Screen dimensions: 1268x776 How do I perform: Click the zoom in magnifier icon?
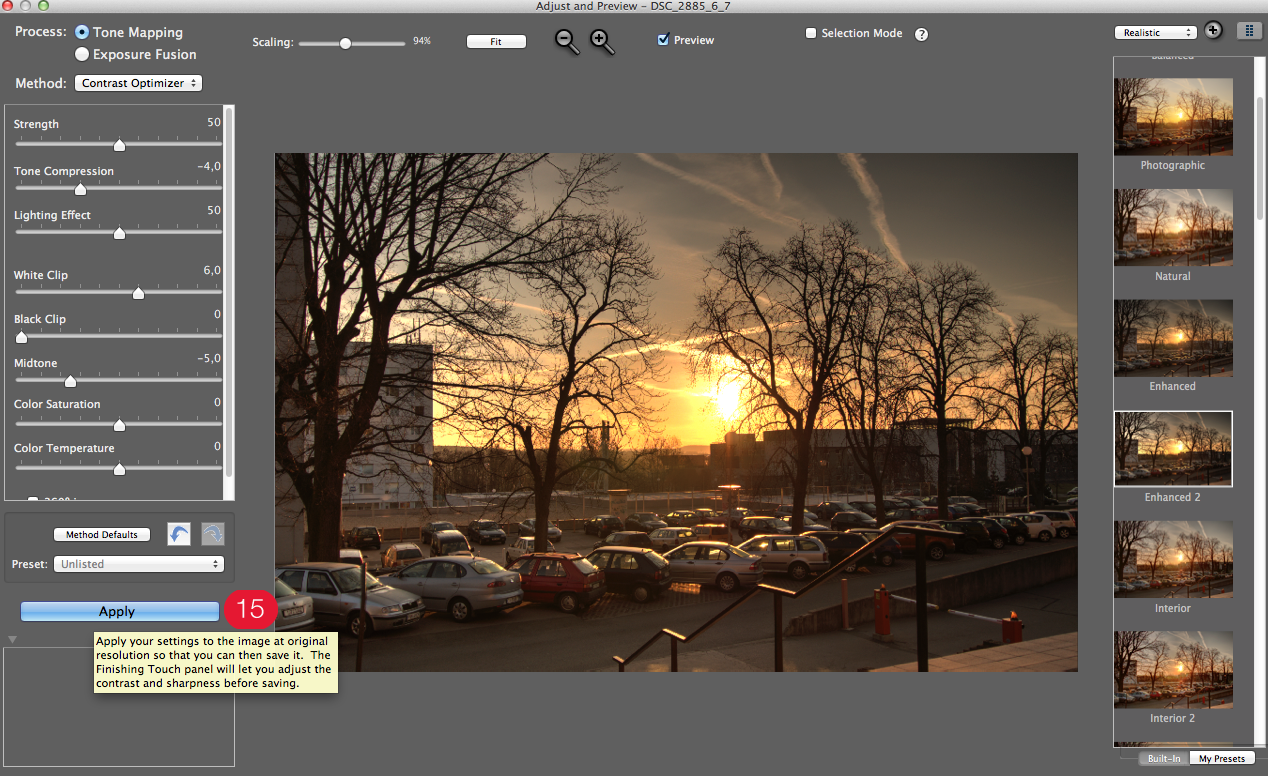point(601,40)
